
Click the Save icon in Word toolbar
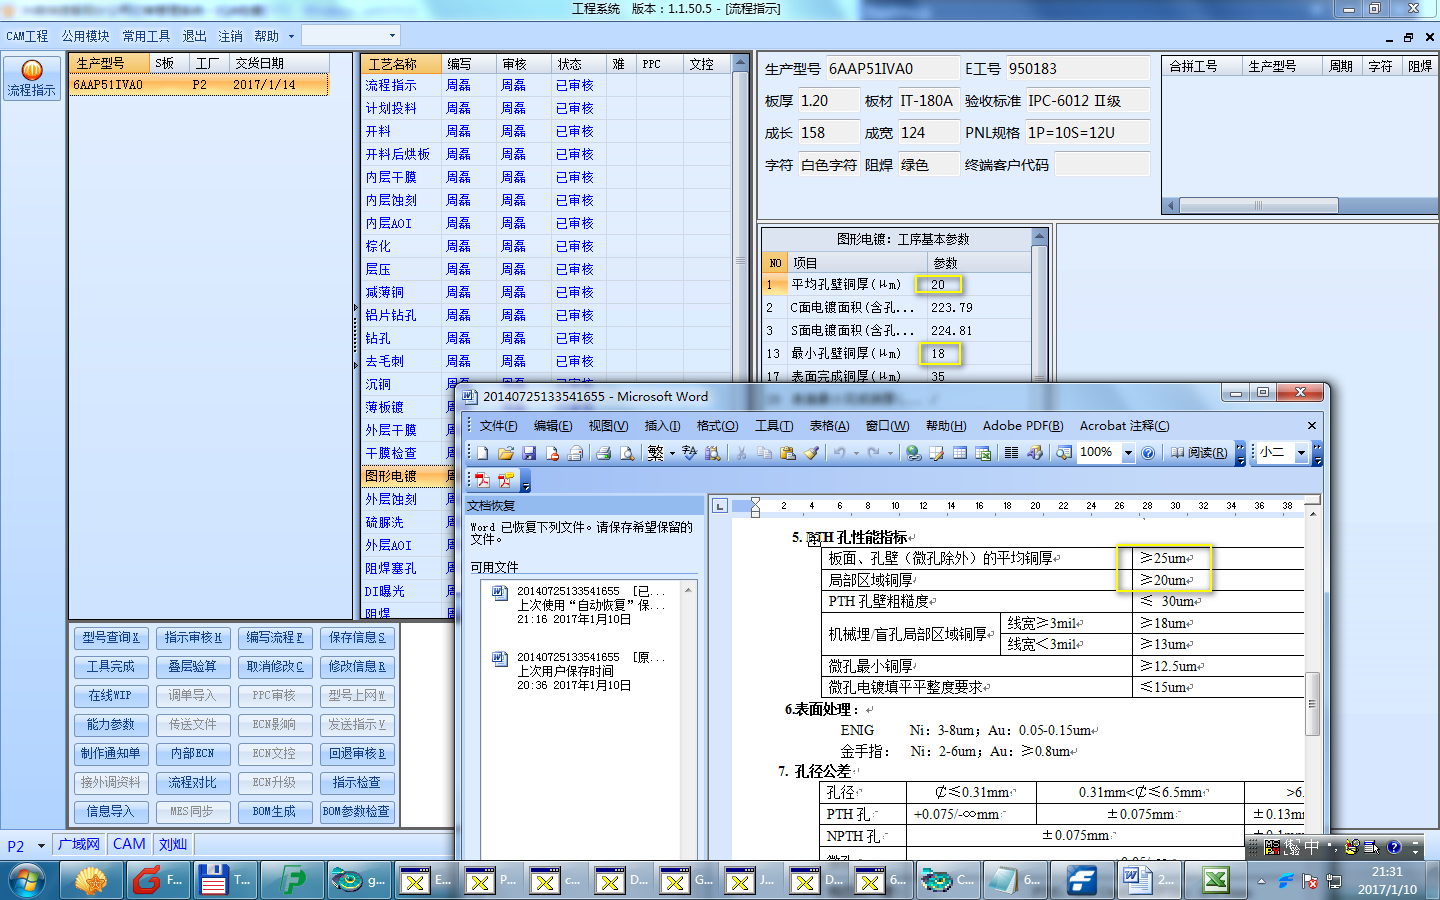[x=529, y=453]
